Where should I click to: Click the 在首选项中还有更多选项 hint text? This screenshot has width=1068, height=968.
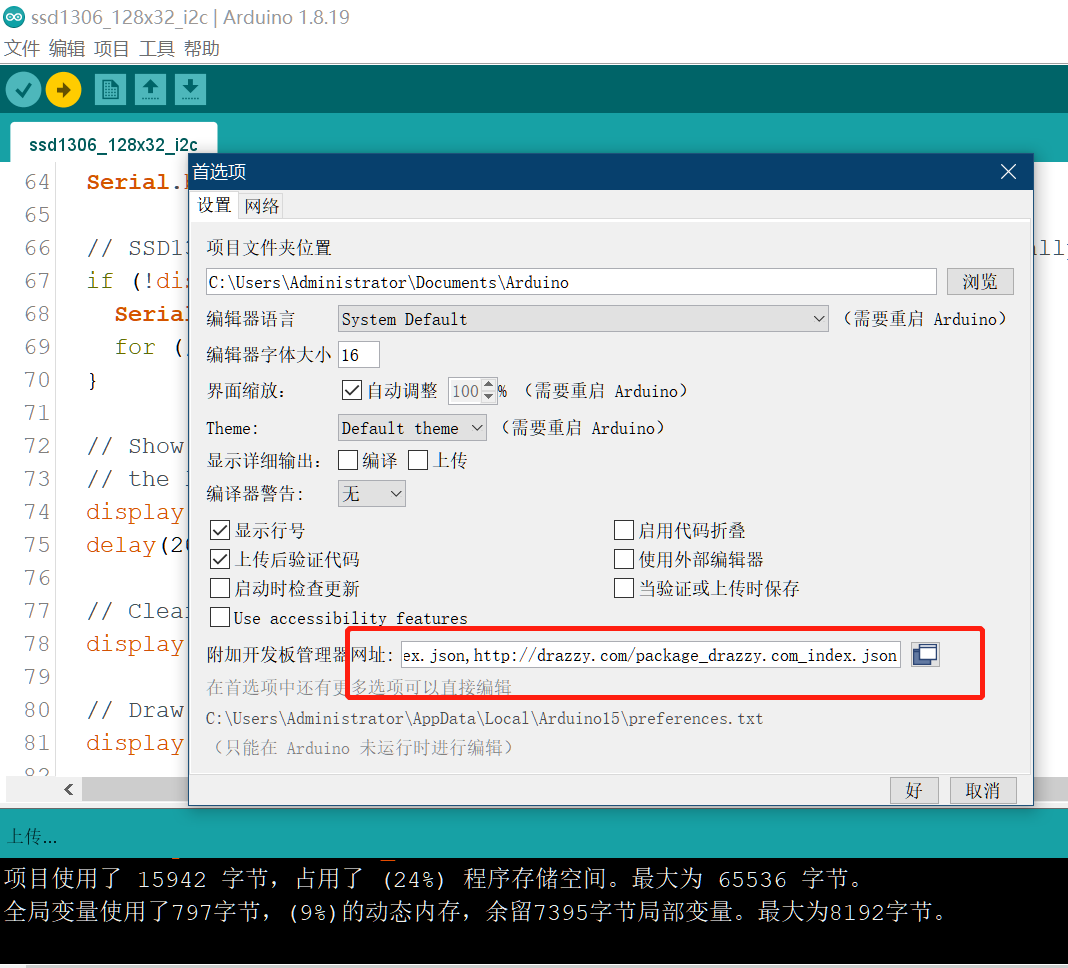pyautogui.click(x=359, y=687)
